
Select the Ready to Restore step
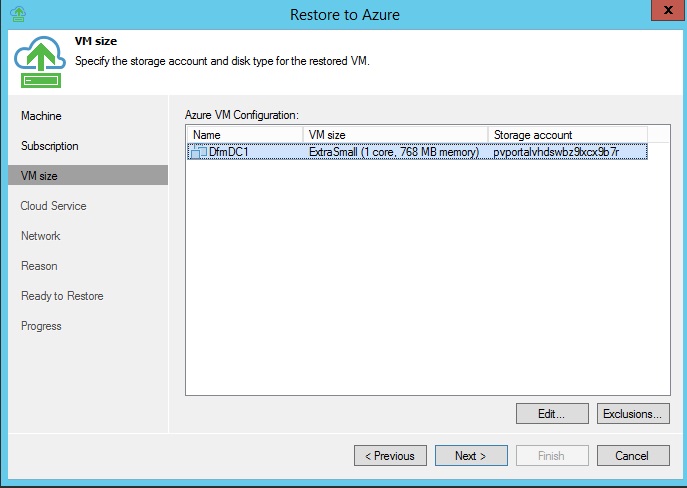click(62, 296)
